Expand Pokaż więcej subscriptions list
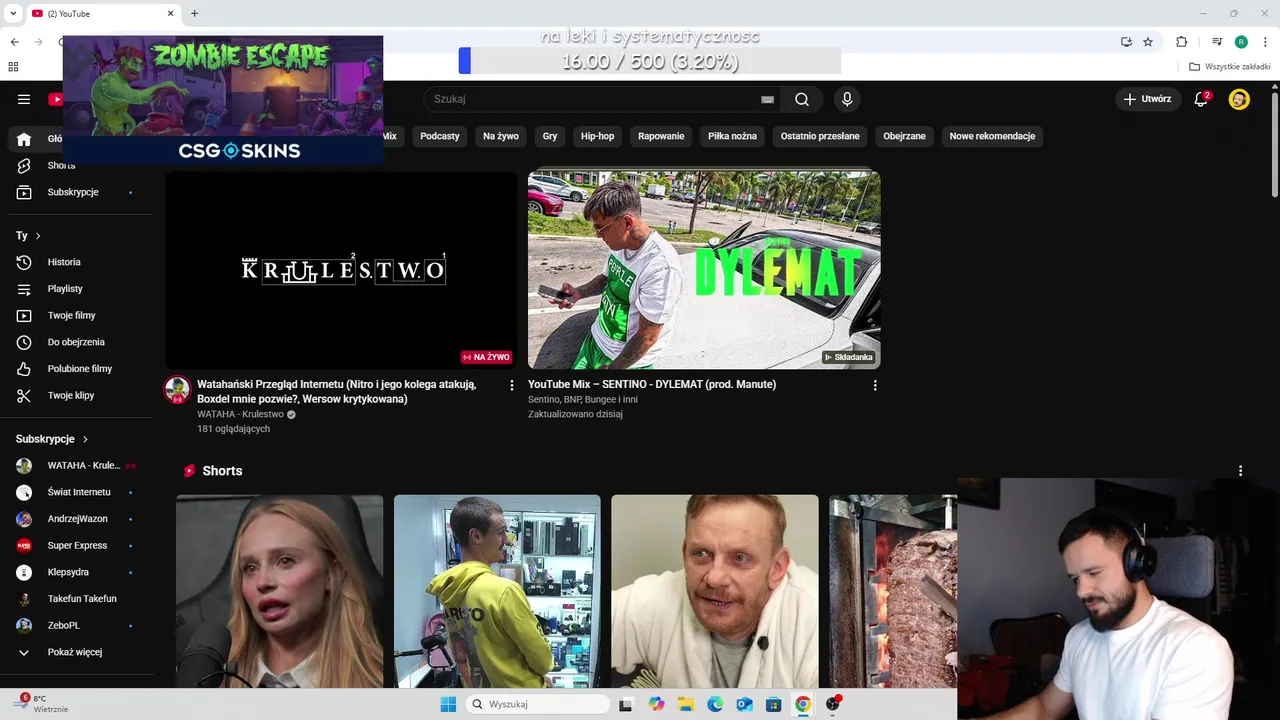This screenshot has width=1280, height=720. 76,652
